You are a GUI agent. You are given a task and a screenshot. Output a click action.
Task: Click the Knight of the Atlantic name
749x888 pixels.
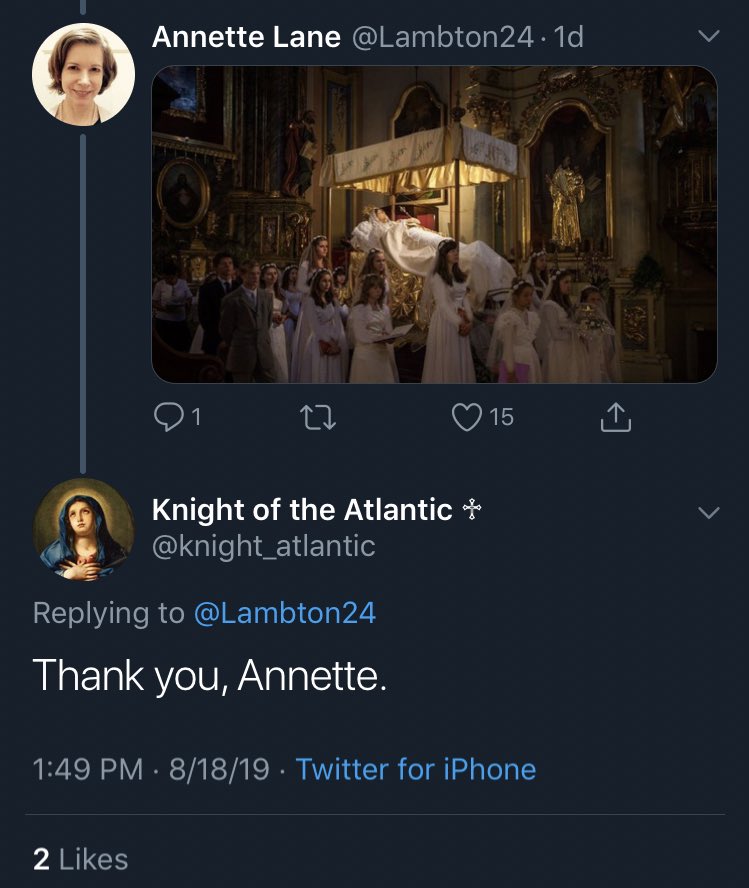coord(302,510)
